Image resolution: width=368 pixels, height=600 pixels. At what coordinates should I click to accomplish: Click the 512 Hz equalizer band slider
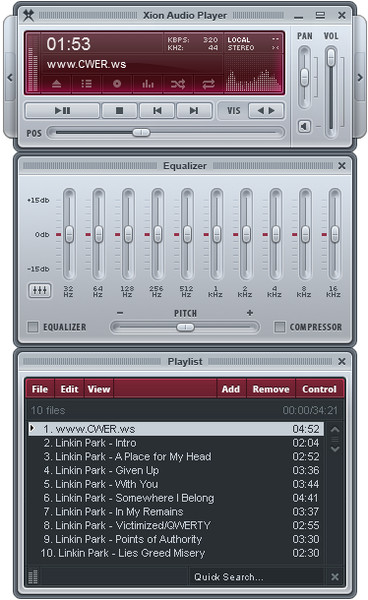187,234
